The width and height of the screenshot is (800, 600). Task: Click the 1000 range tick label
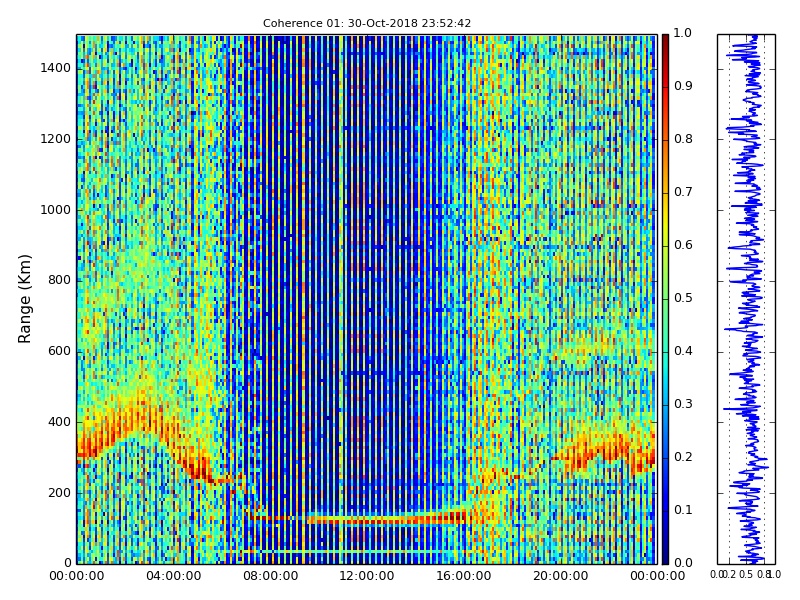(x=56, y=210)
